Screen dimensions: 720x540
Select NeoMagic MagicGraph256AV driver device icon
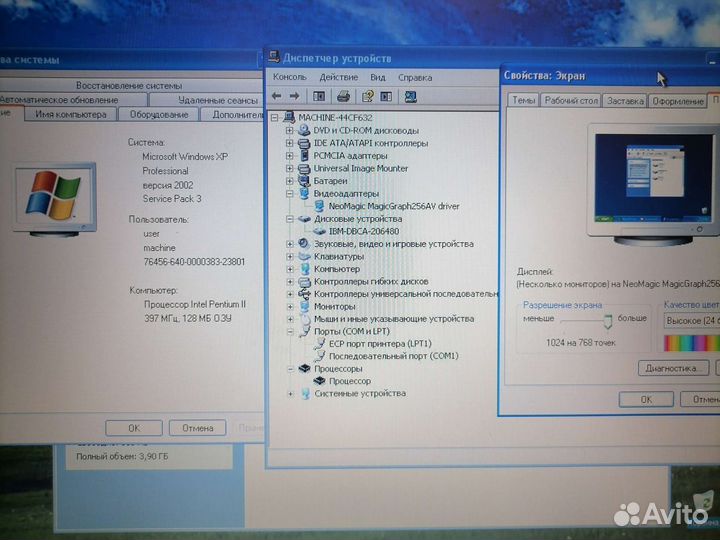coord(320,206)
